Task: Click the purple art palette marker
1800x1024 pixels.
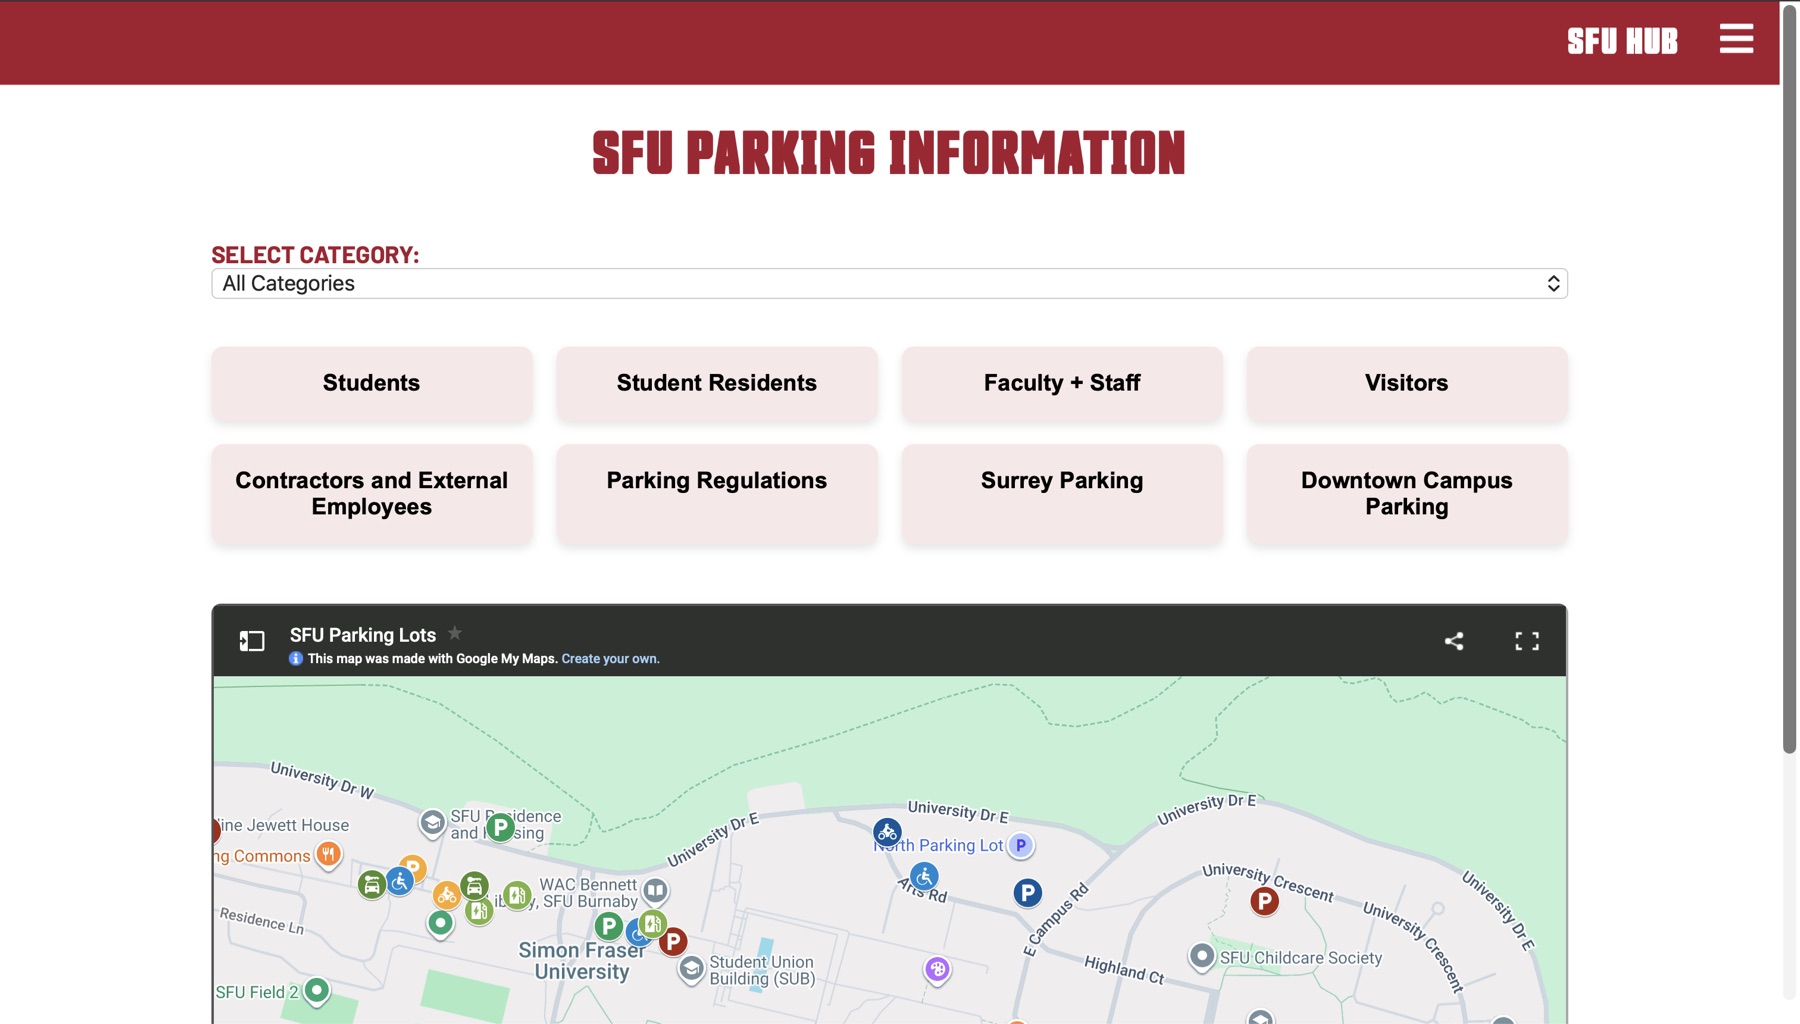Action: (937, 969)
